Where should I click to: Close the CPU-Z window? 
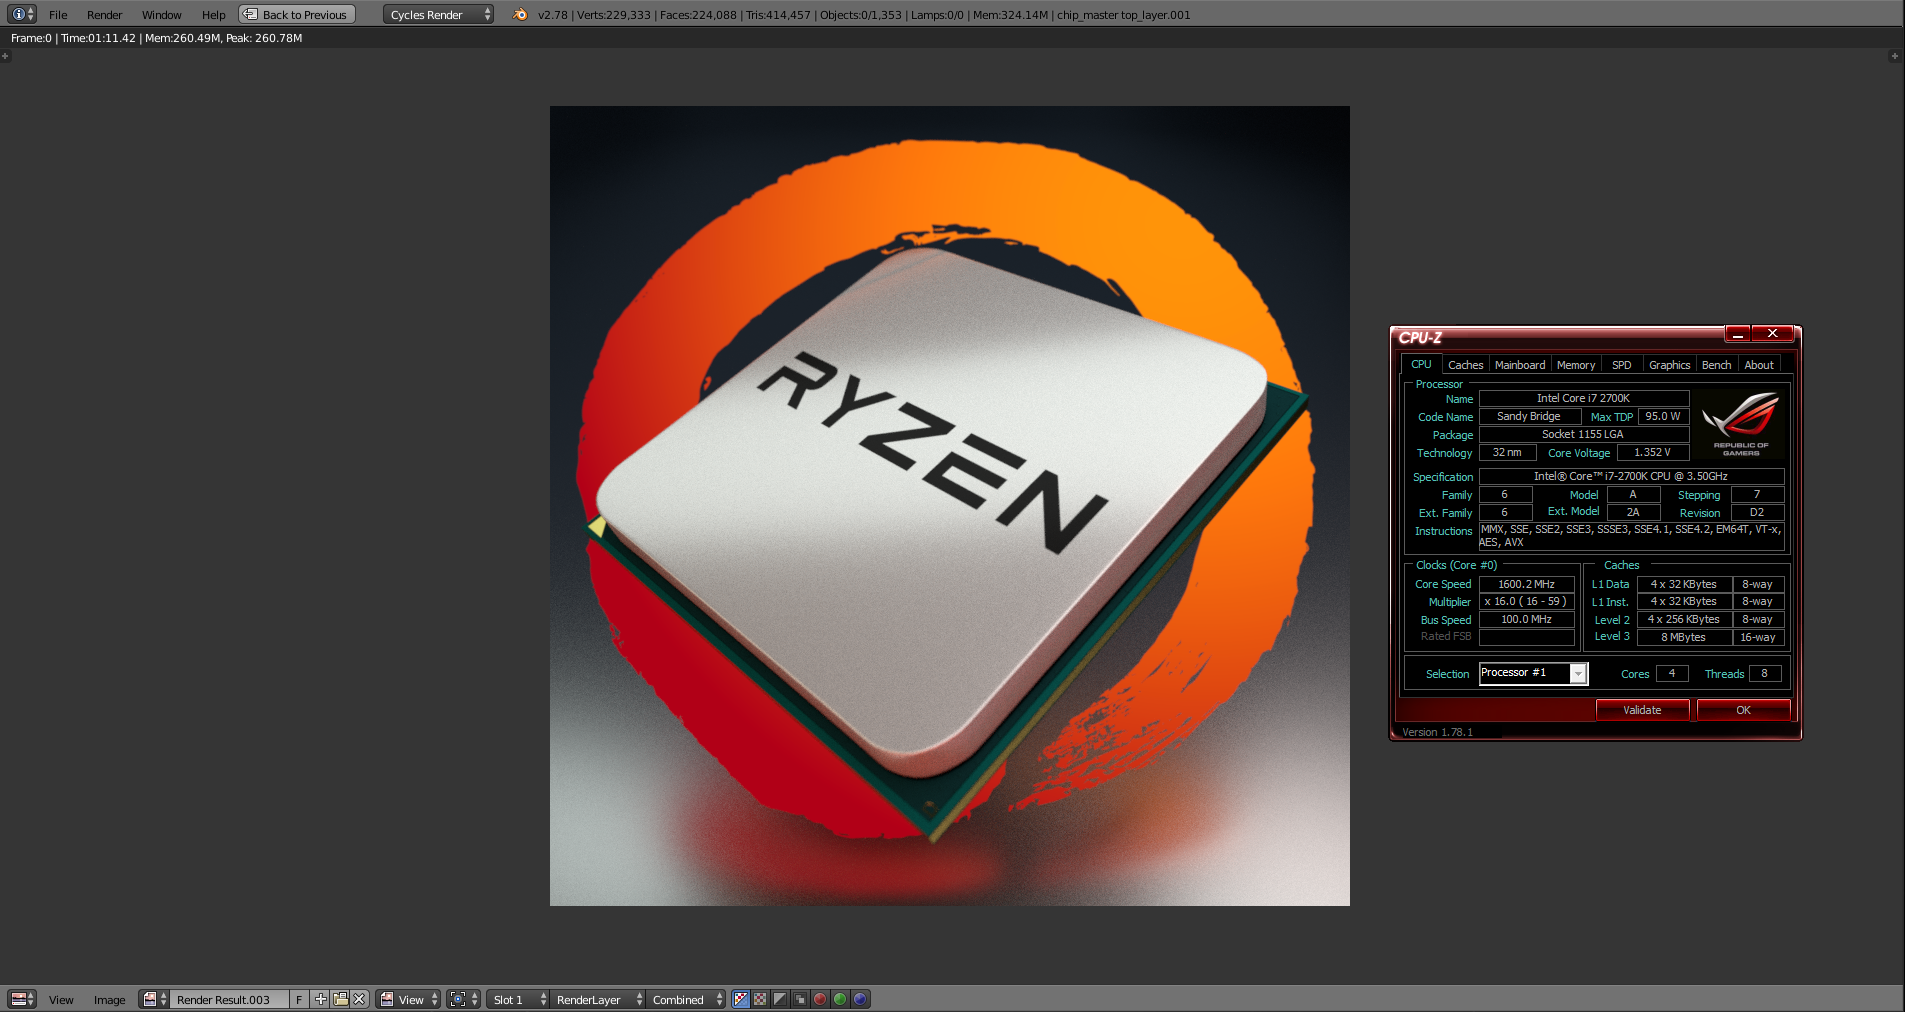[1772, 334]
